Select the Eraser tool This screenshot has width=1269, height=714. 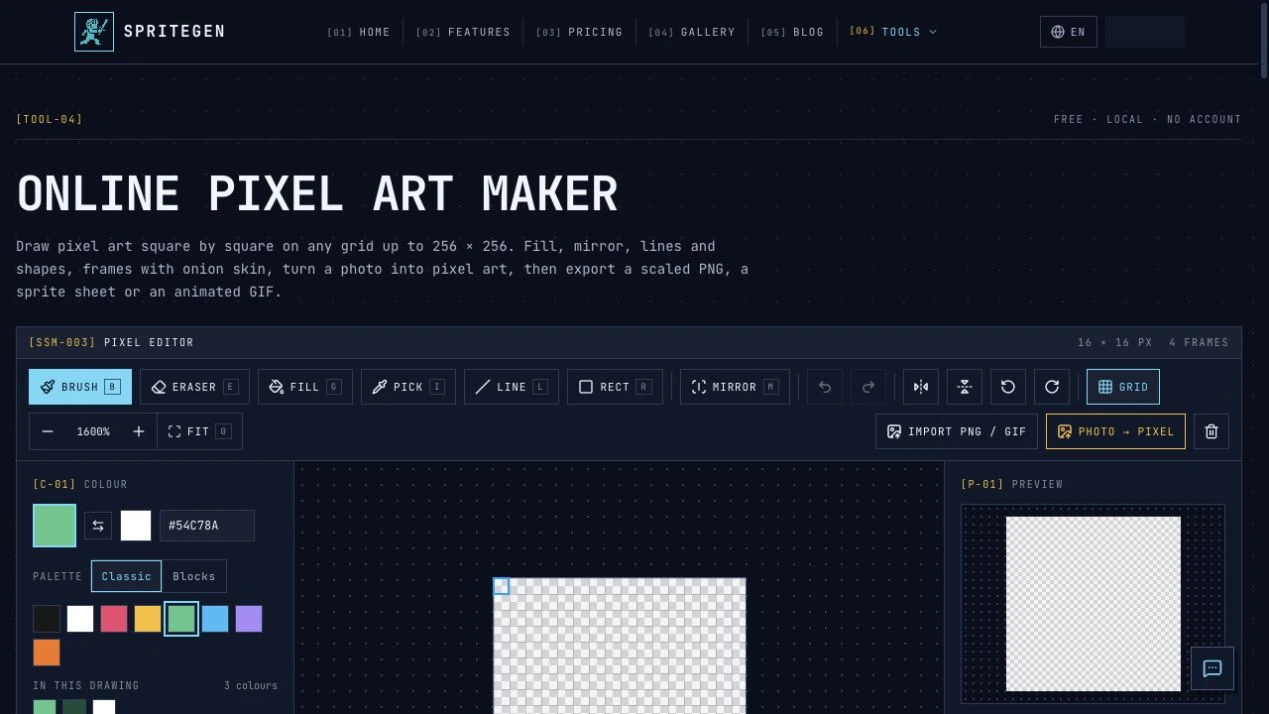pyautogui.click(x=195, y=387)
